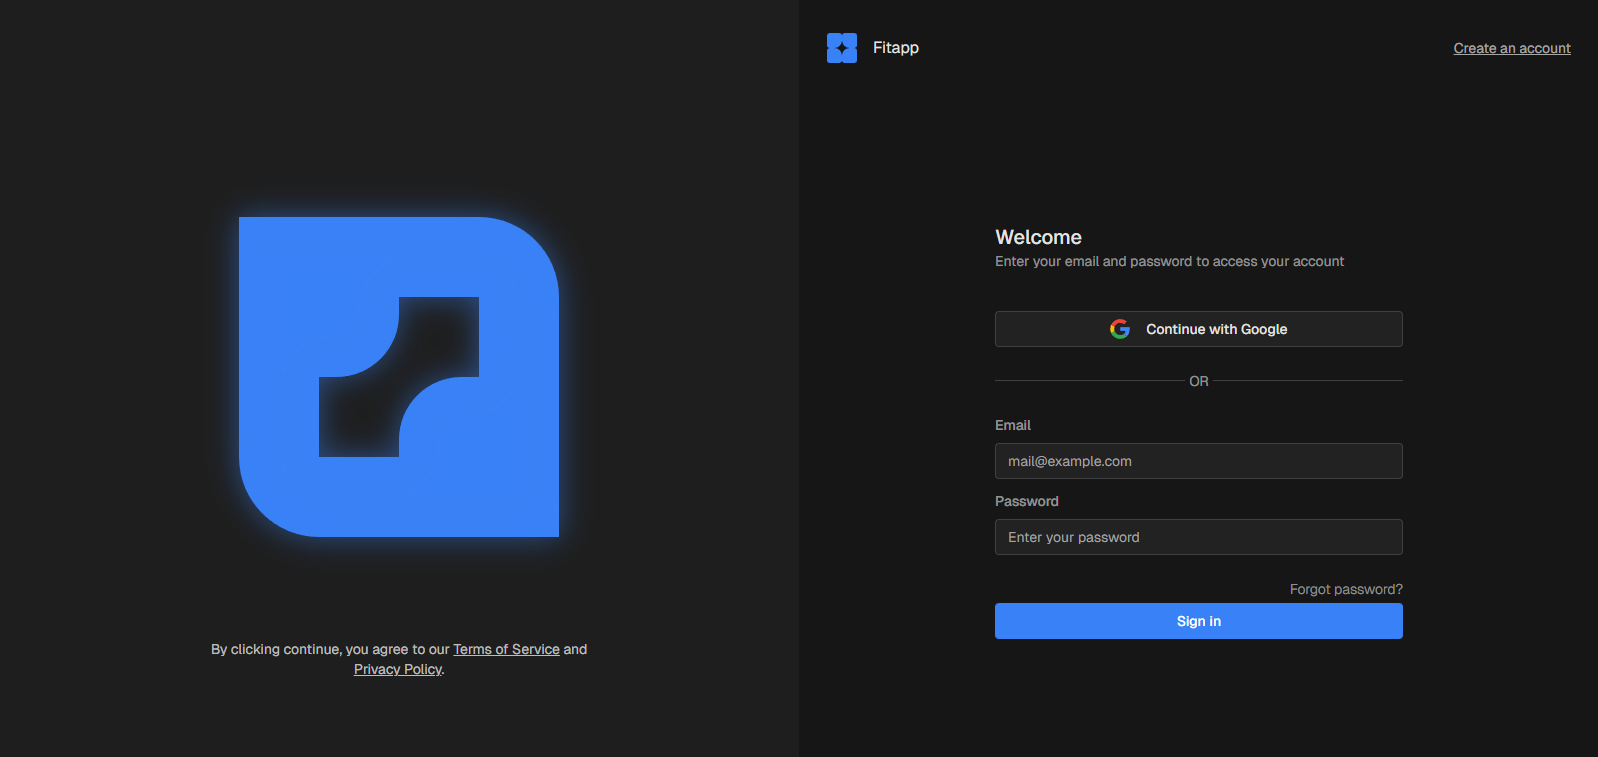Focus the Email input field
Image resolution: width=1598 pixels, height=757 pixels.
1198,461
